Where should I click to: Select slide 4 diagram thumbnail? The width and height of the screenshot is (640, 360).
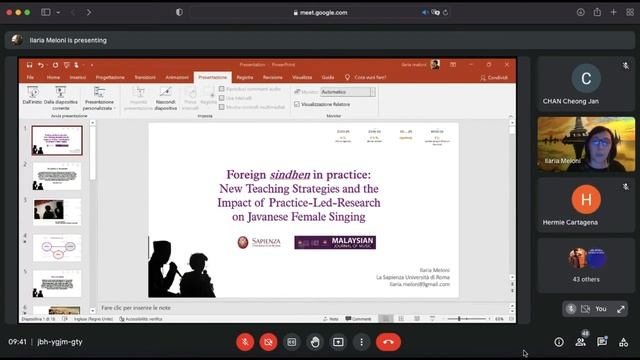click(57, 248)
